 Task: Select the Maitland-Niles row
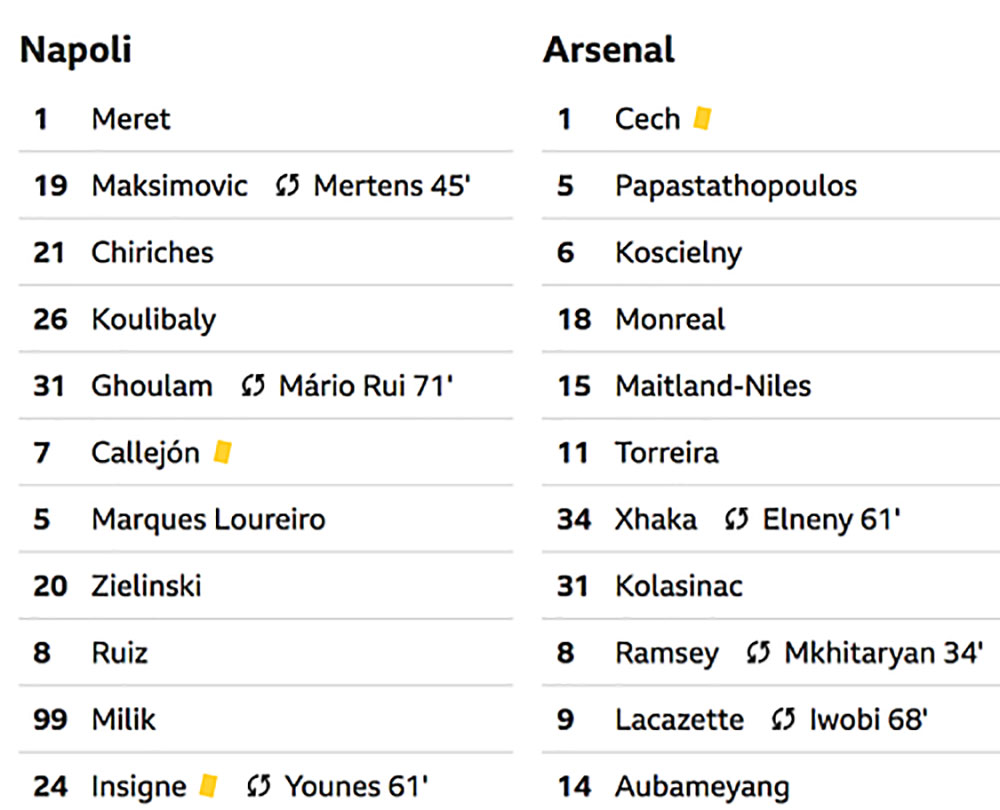click(771, 386)
